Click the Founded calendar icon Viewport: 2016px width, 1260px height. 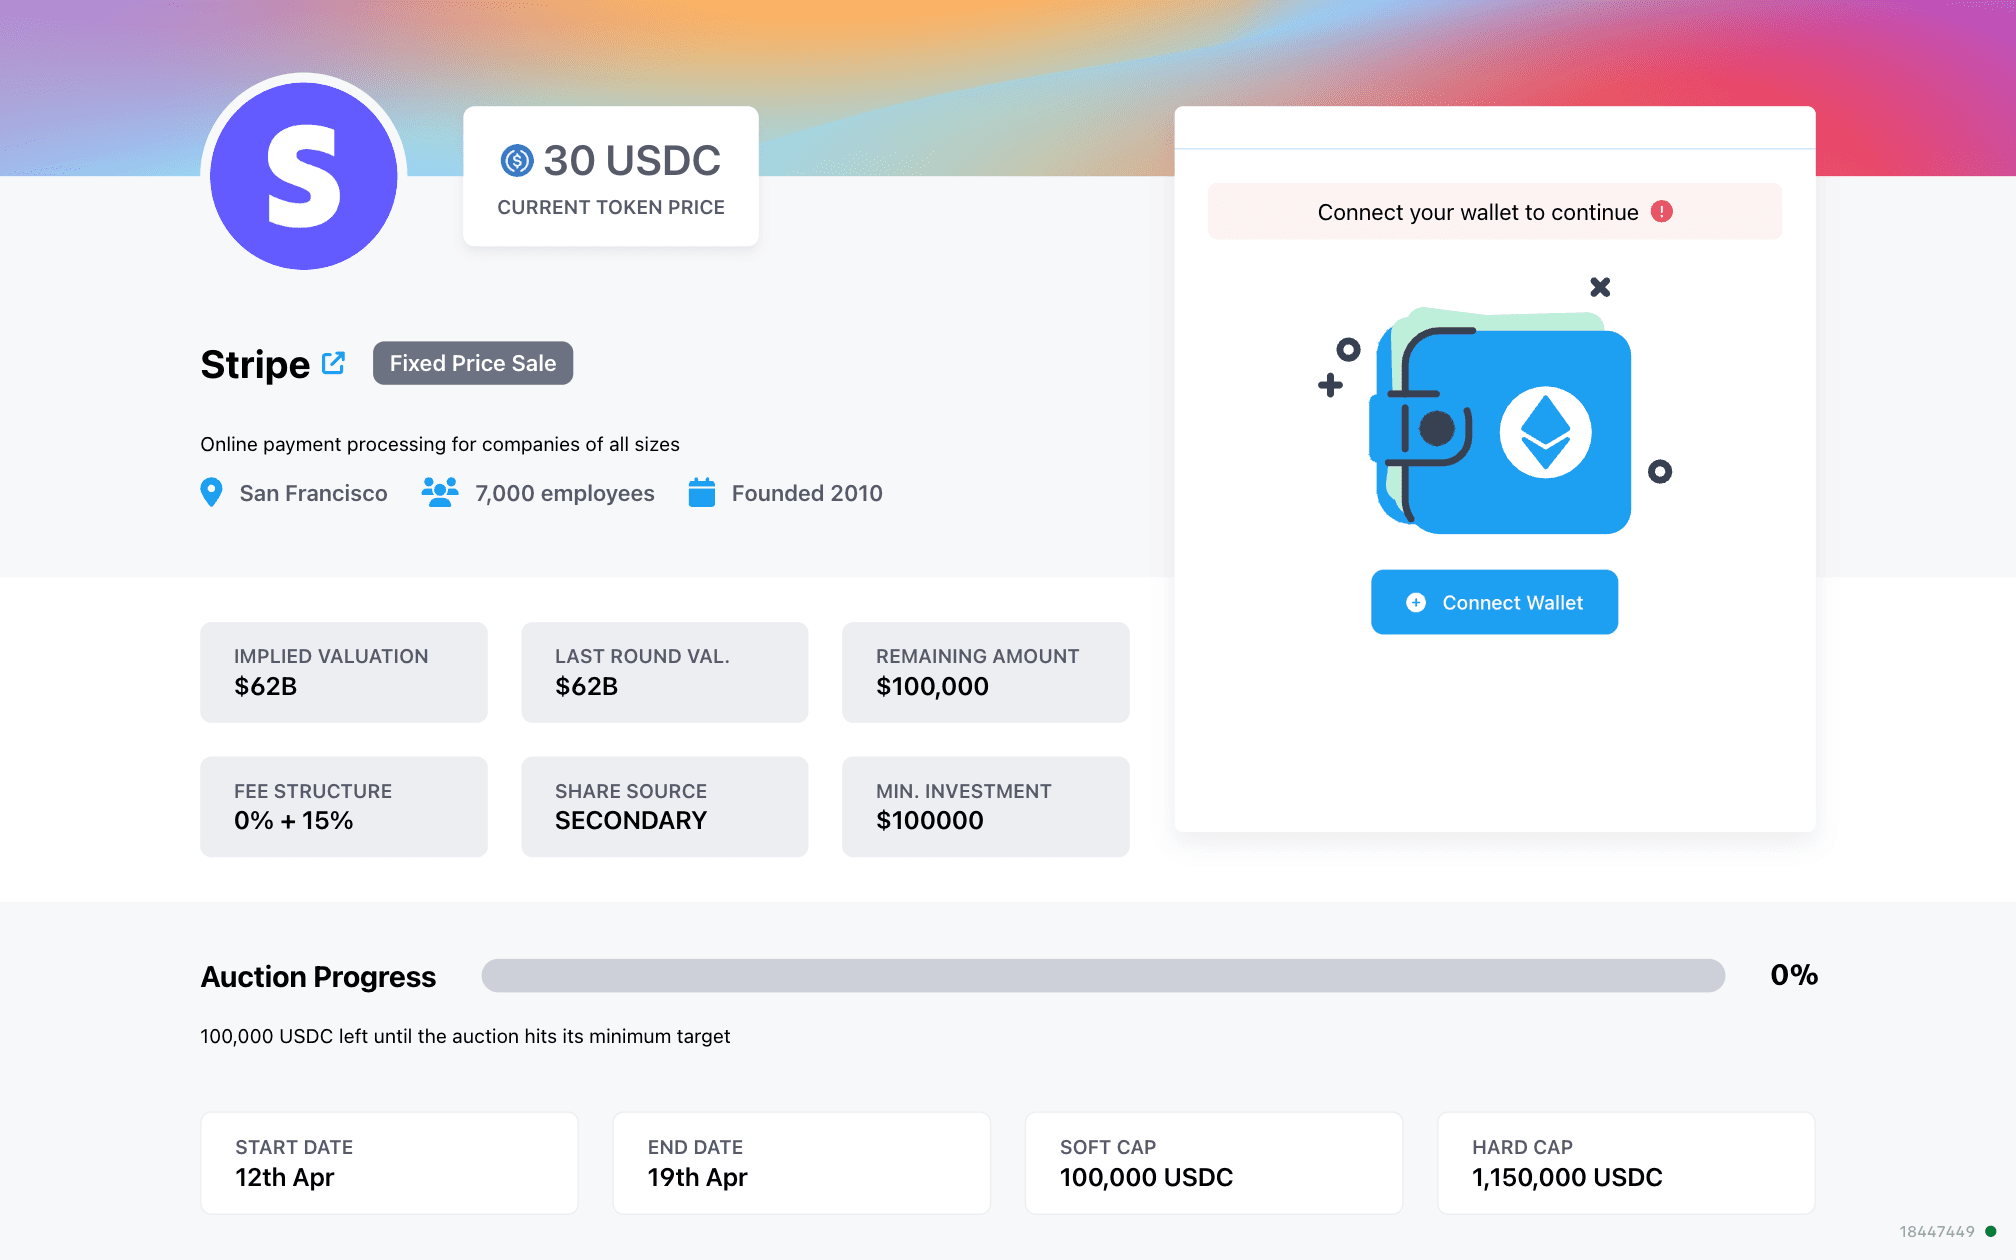pyautogui.click(x=702, y=492)
